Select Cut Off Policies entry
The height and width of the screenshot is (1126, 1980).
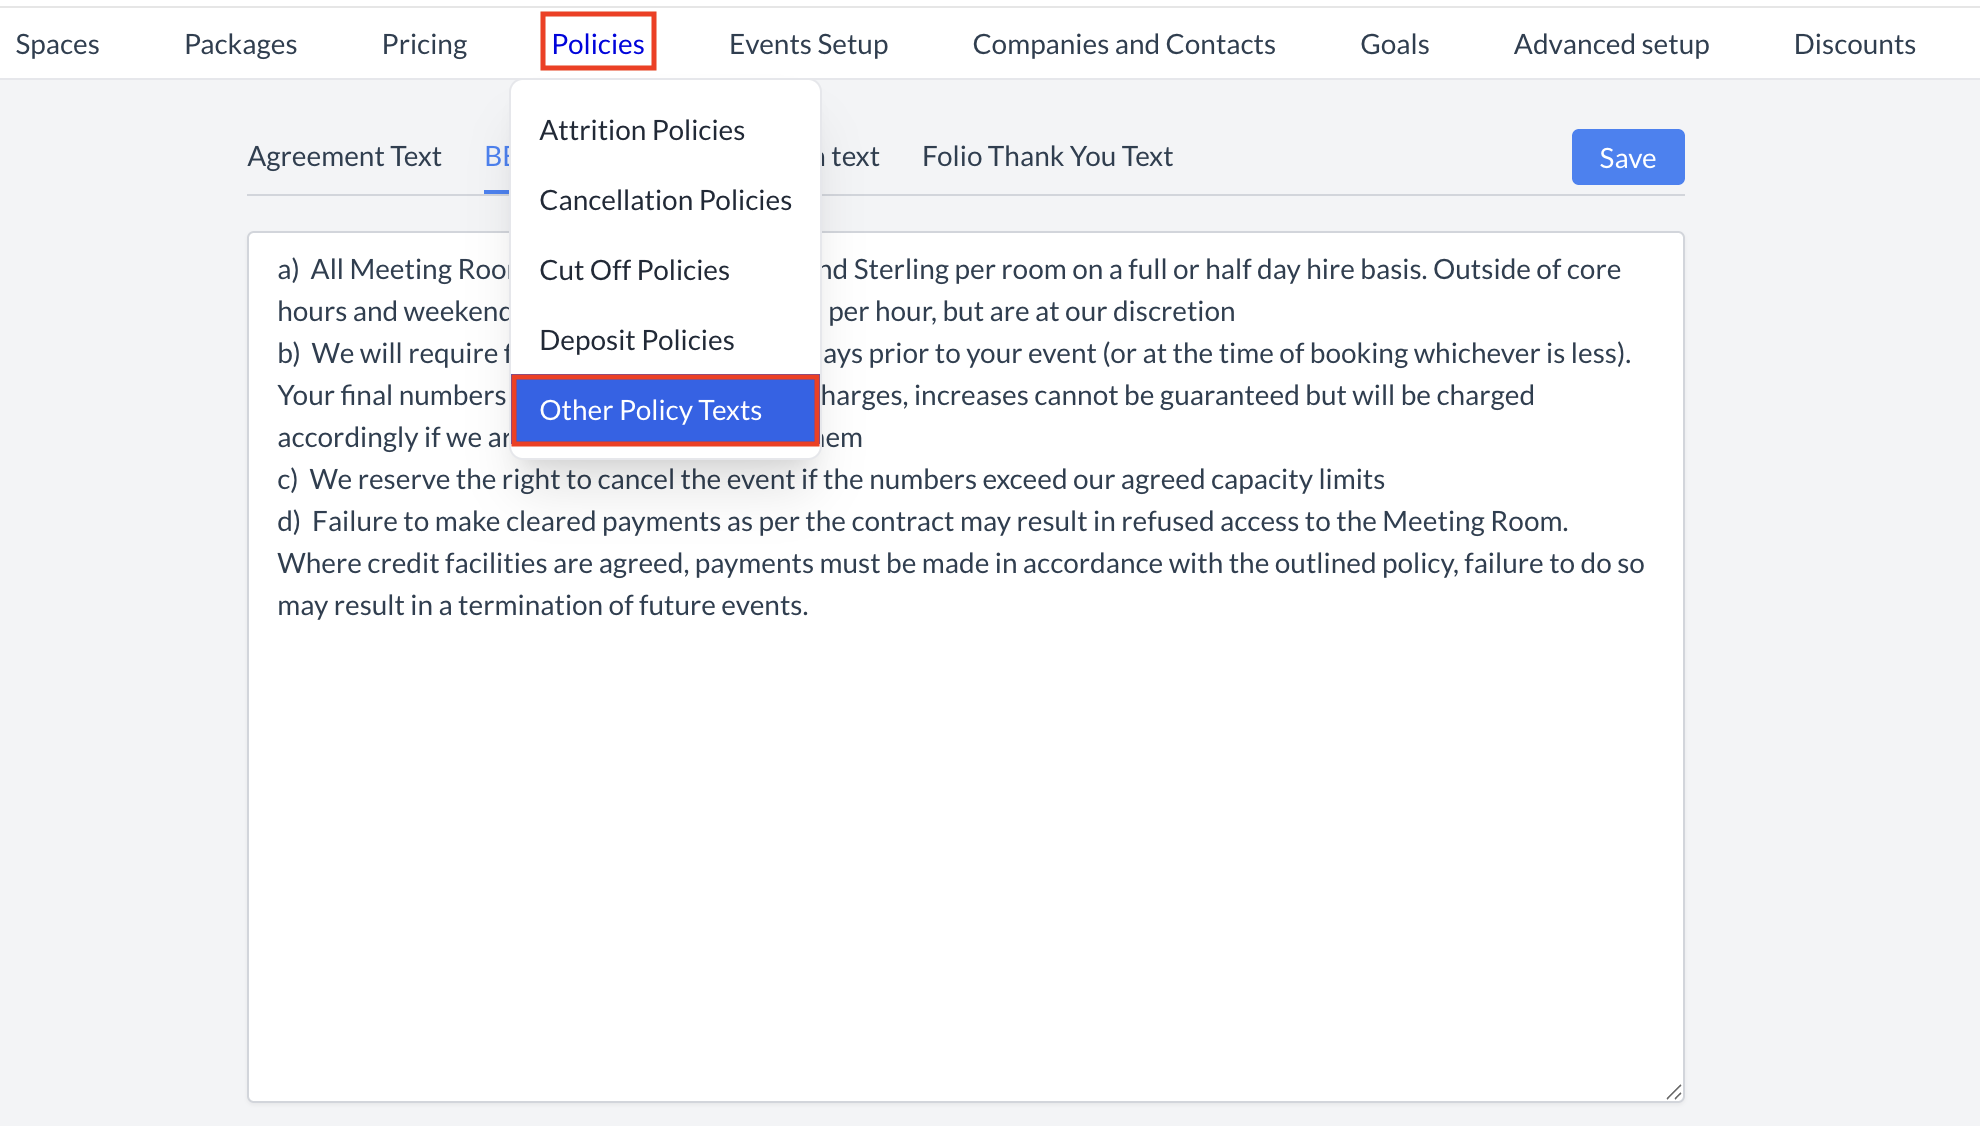click(x=634, y=270)
